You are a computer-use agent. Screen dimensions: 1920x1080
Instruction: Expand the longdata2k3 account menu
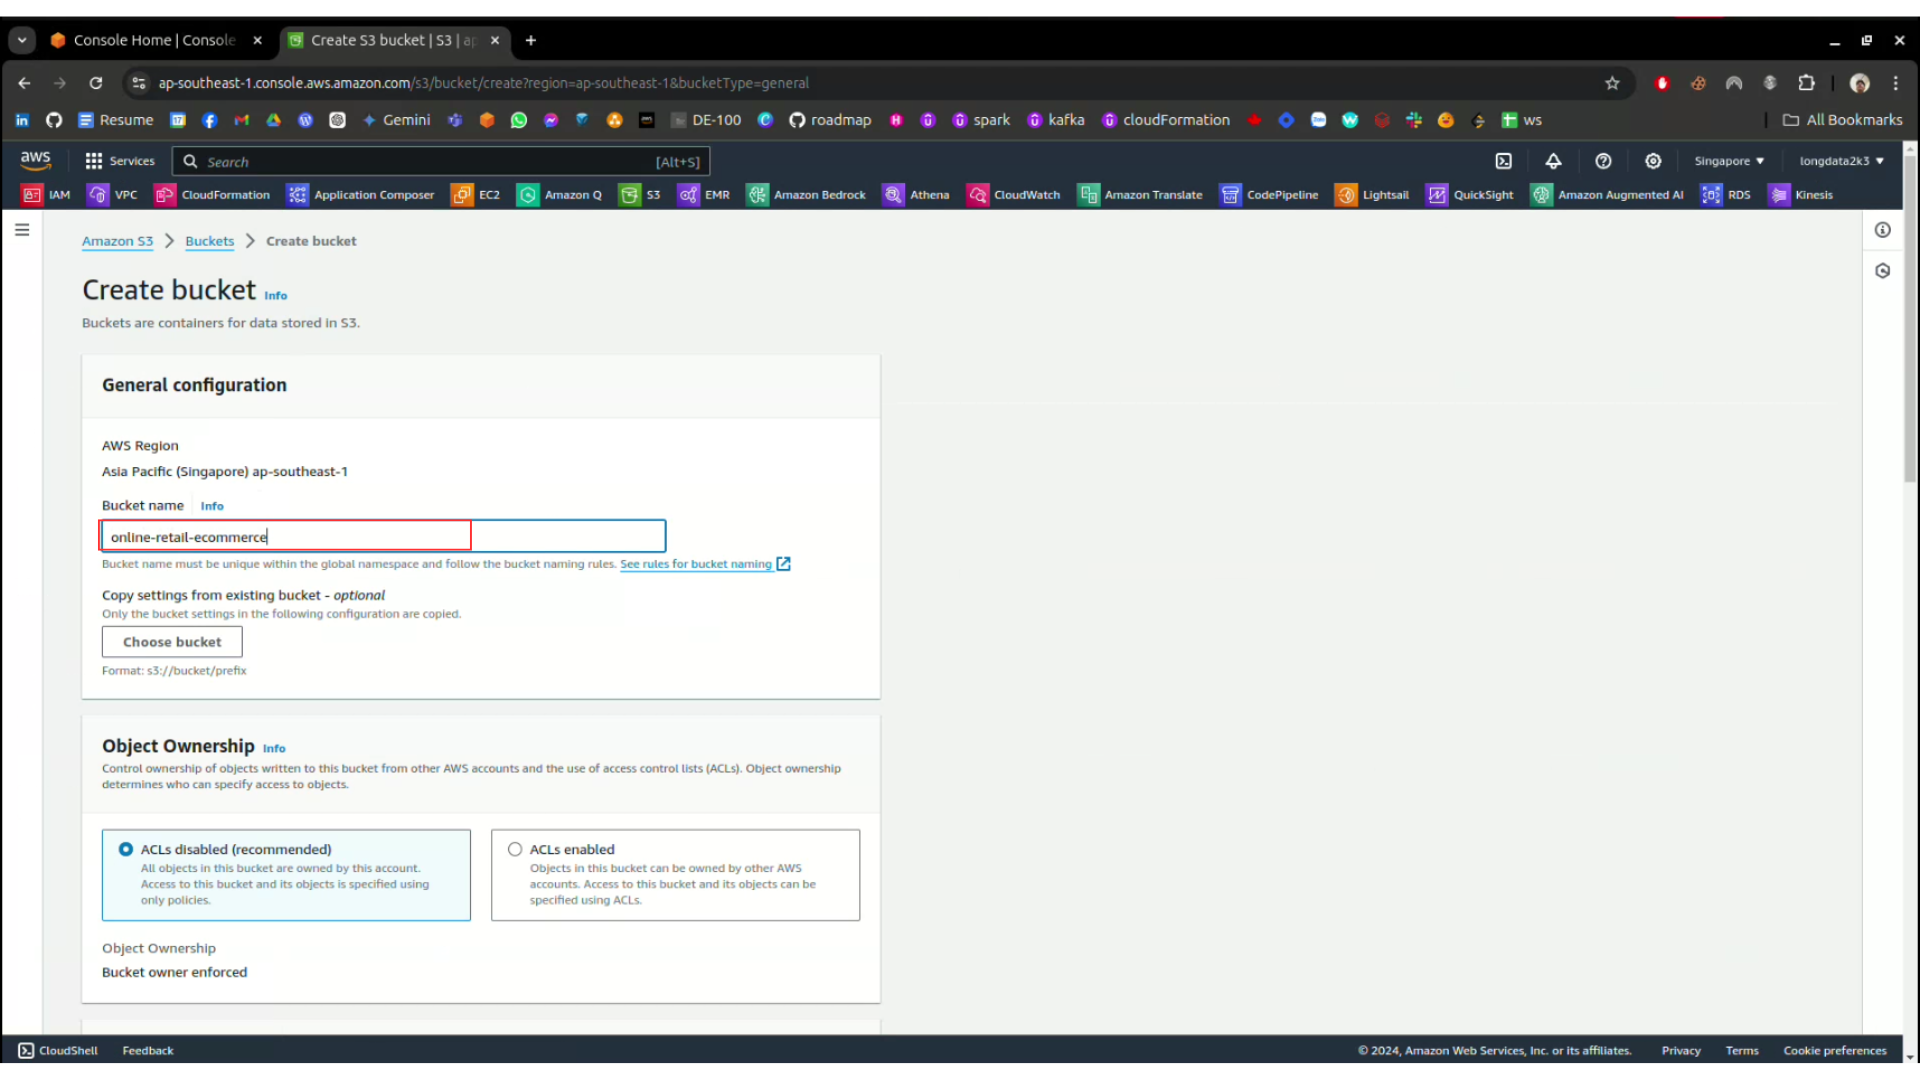[x=1841, y=161]
